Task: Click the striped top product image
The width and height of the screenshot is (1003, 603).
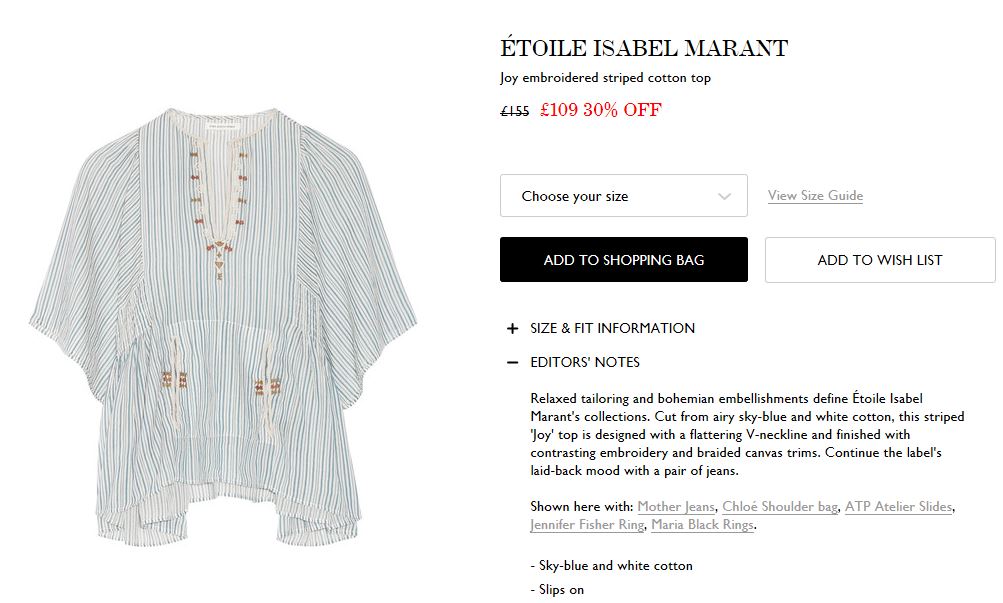Action: [225, 330]
